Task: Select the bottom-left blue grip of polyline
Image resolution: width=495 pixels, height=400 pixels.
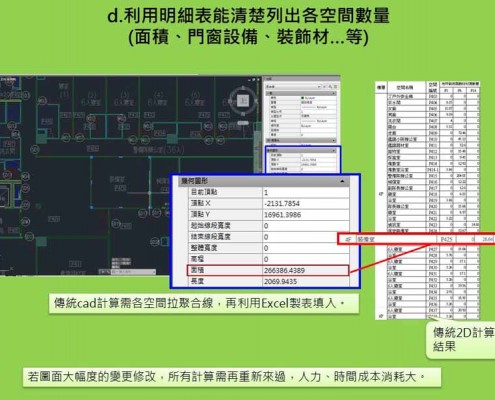Action: [91, 207]
